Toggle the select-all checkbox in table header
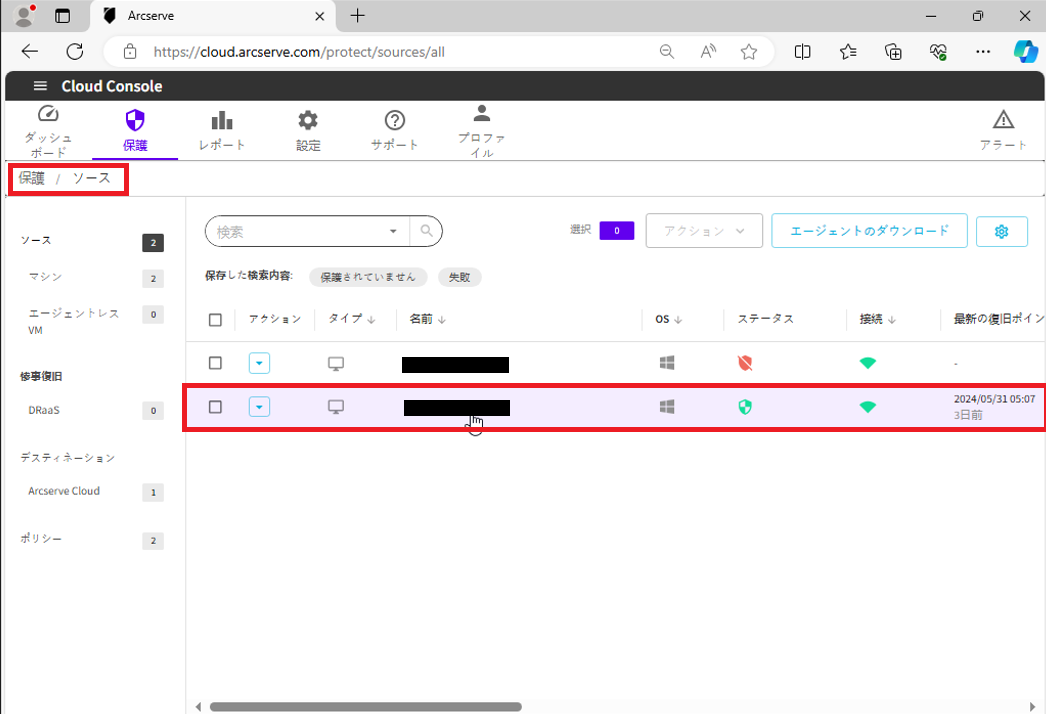The height and width of the screenshot is (714, 1046). point(215,320)
